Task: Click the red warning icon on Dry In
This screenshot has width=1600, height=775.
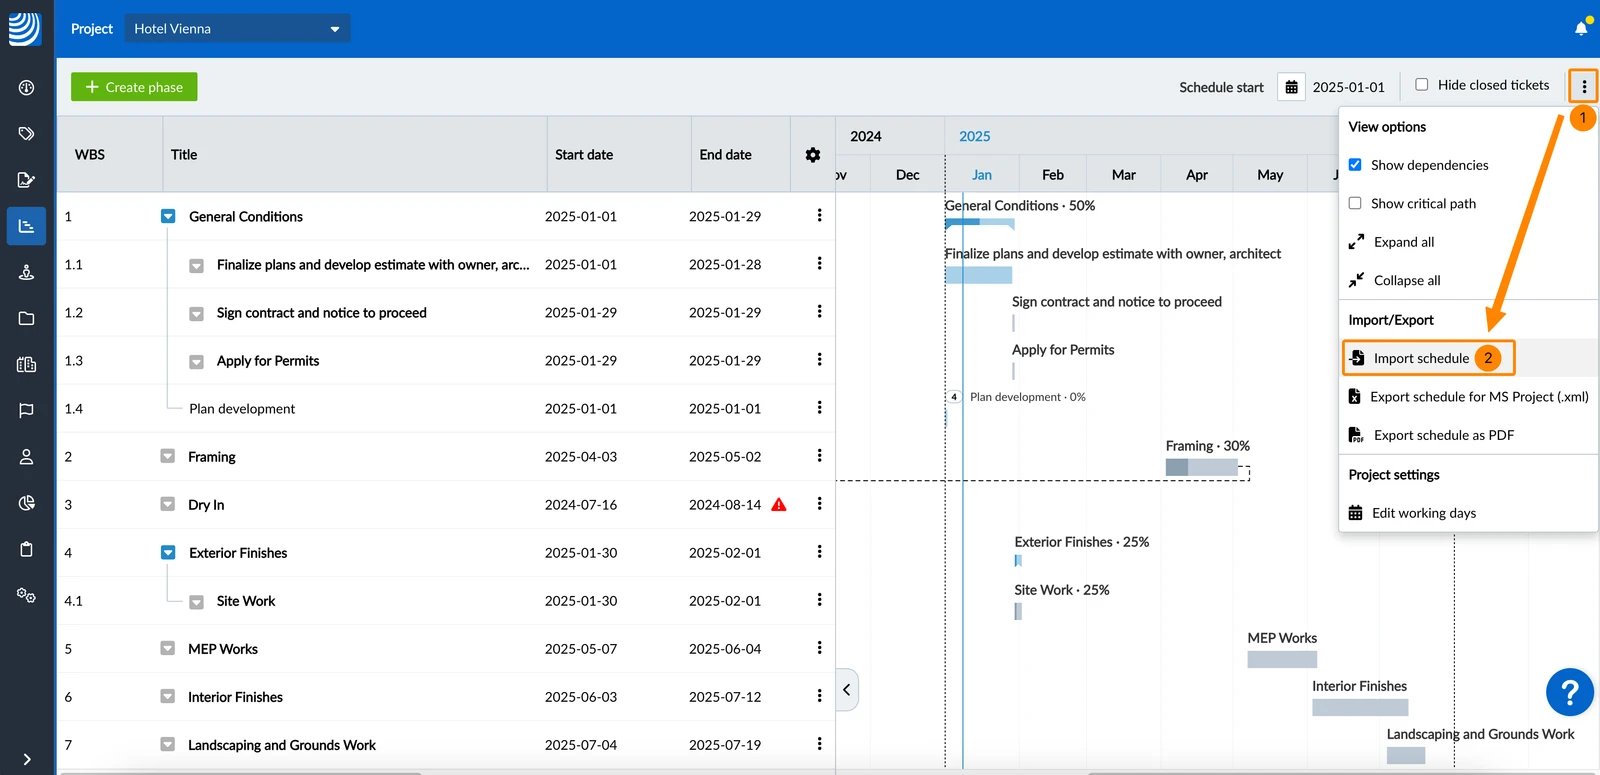Action: tap(779, 505)
